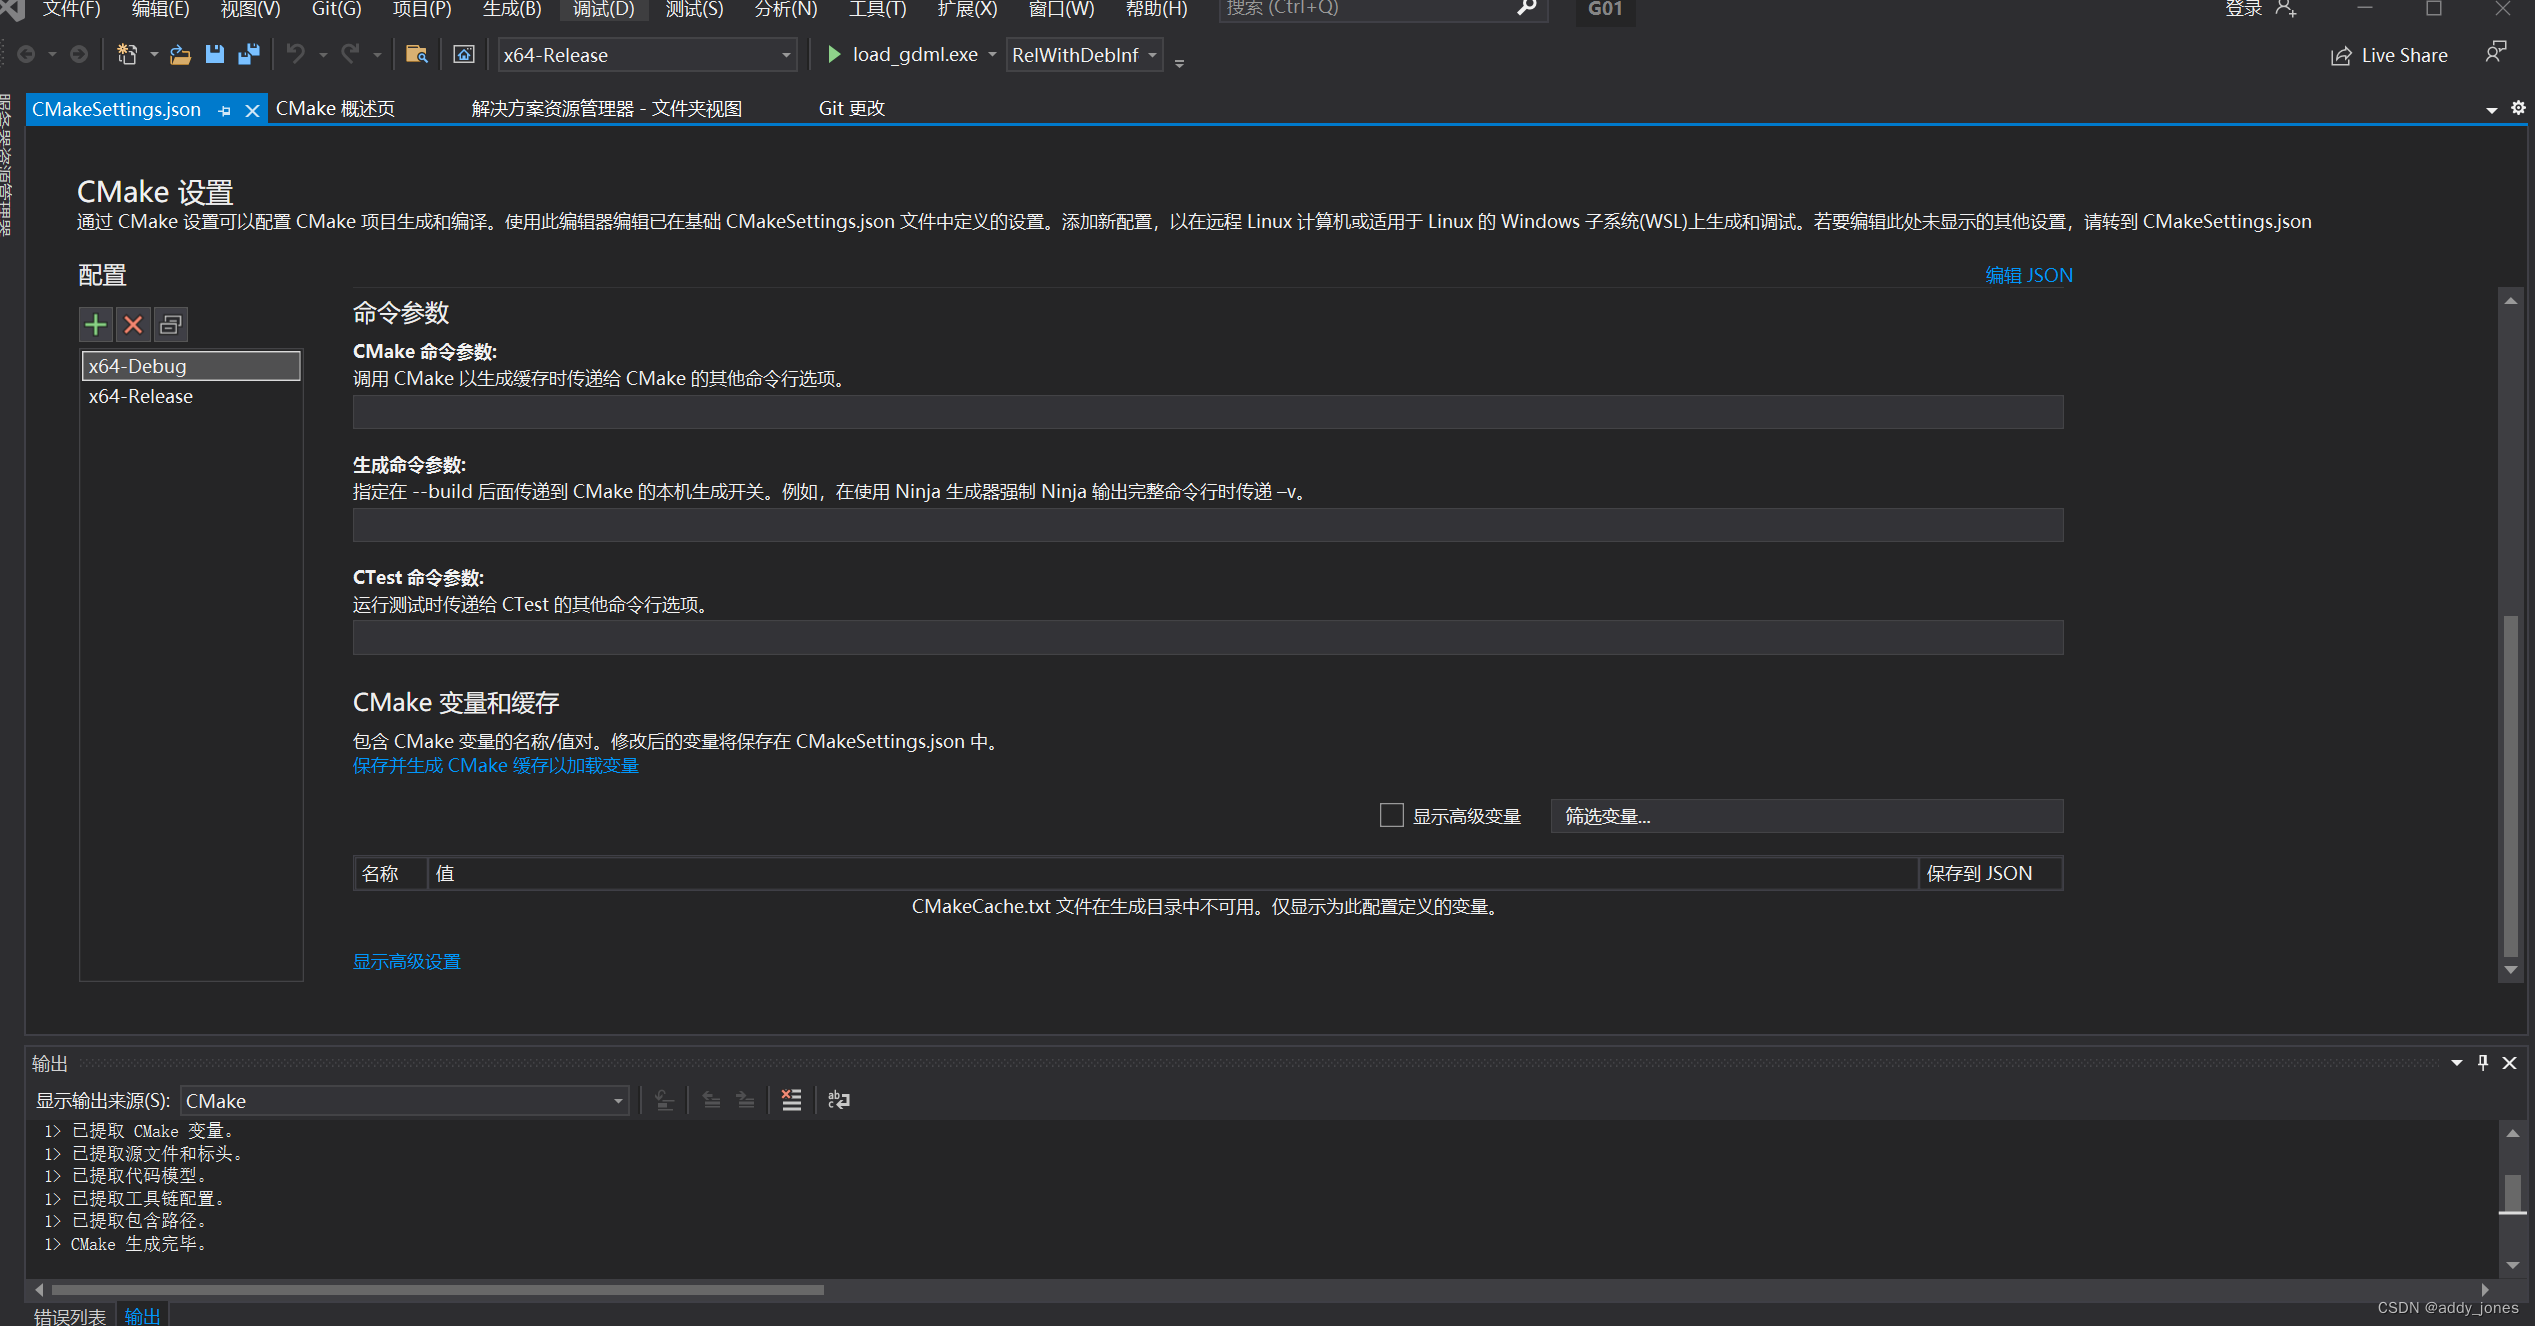Screen dimensions: 2535x1326
Task: Open the x64-Release solution configuration dropdown
Action: [786, 55]
